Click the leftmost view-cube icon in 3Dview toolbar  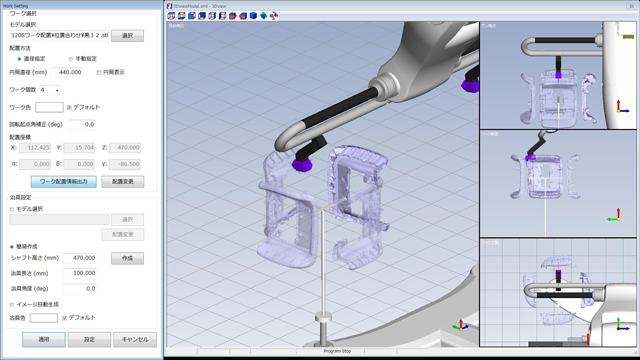click(171, 16)
